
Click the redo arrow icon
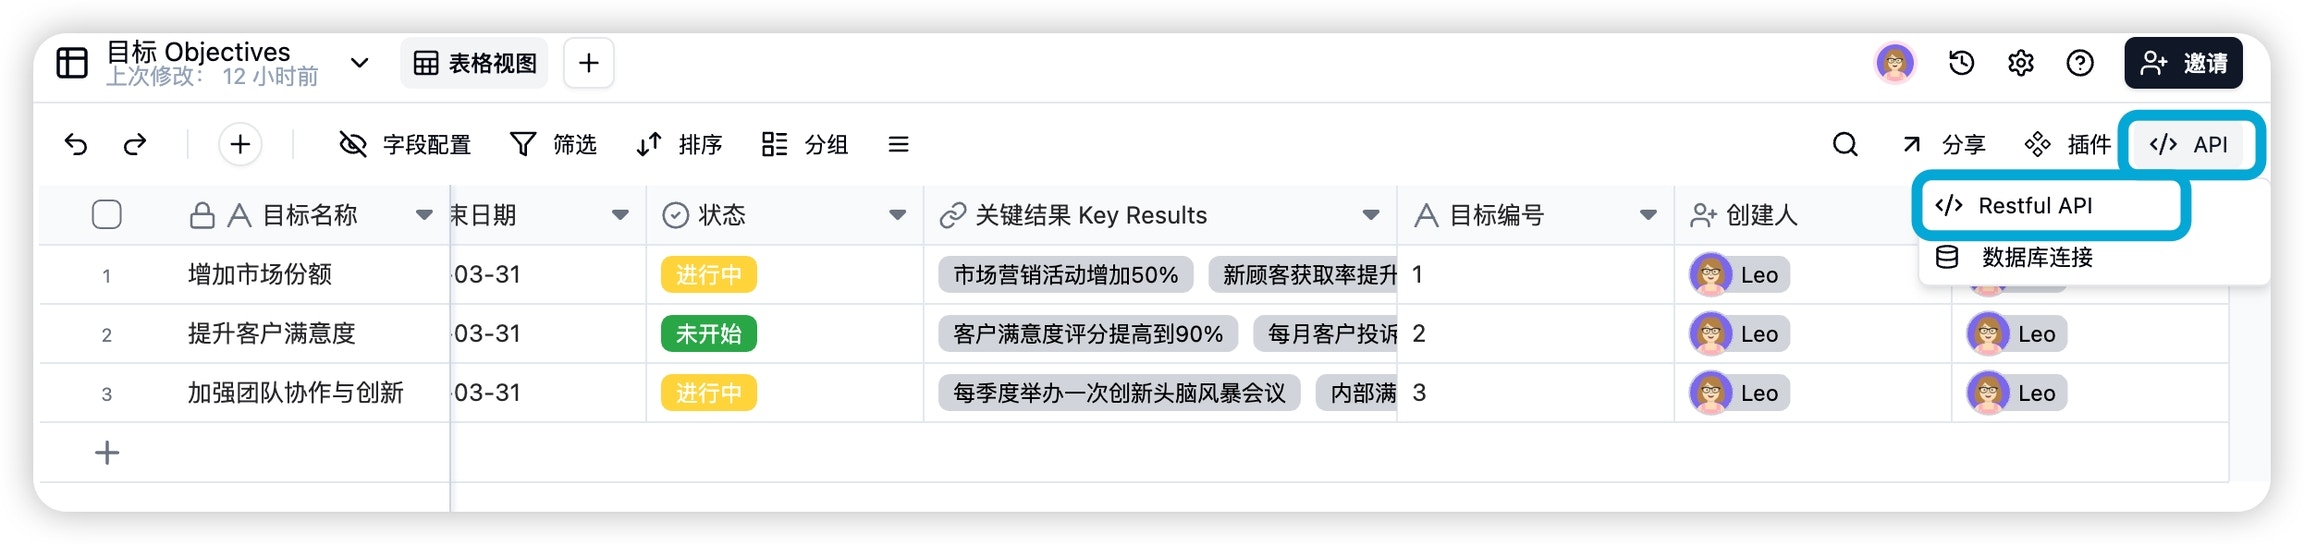(135, 145)
